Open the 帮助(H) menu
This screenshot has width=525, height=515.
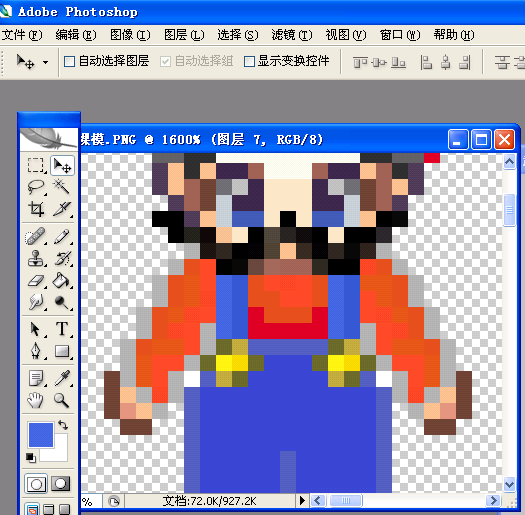click(454, 35)
